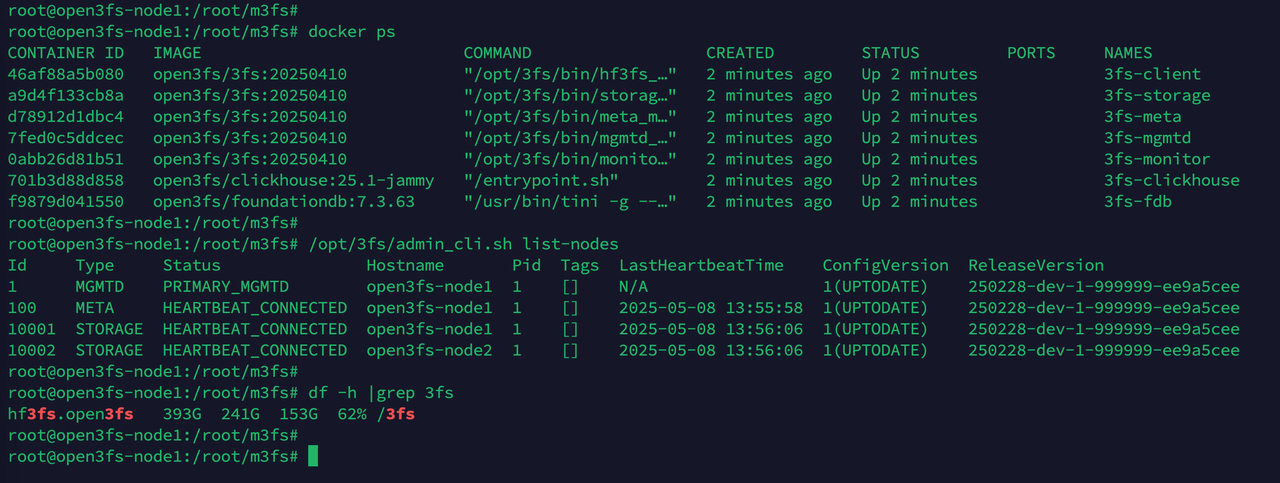
Task: Click the open3fs/foundationdb:7.3.63 image name
Action: pyautogui.click(x=284, y=202)
